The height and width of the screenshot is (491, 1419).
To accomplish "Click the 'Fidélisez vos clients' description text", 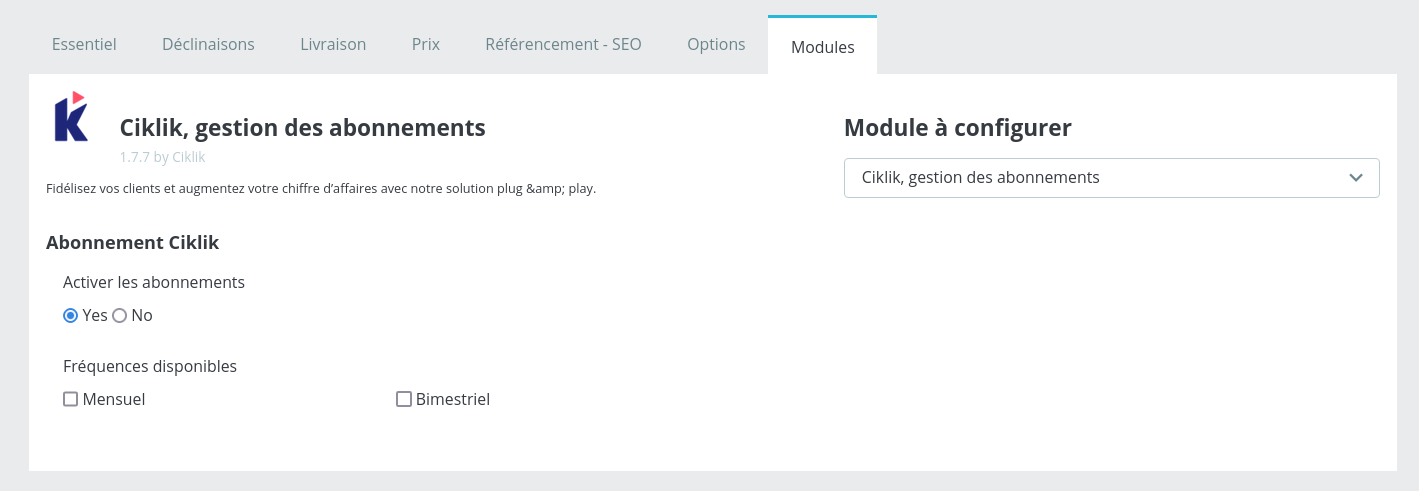I will point(321,188).
